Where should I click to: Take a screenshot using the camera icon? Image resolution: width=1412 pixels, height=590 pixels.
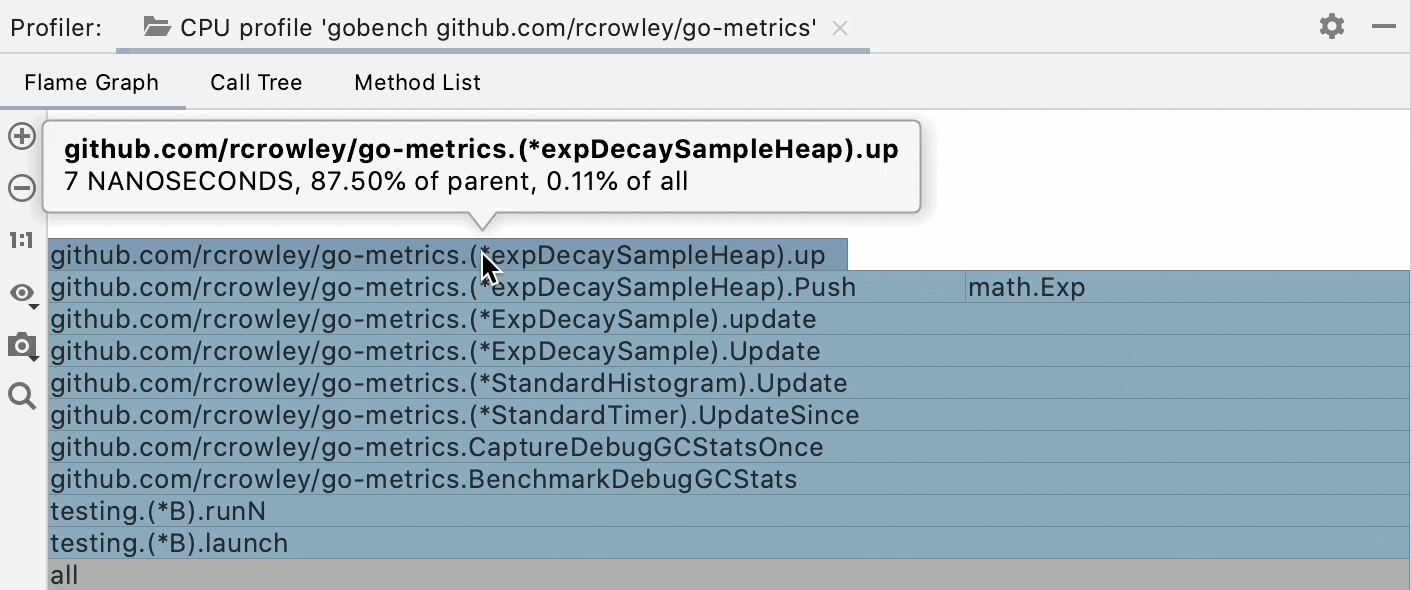(x=22, y=345)
